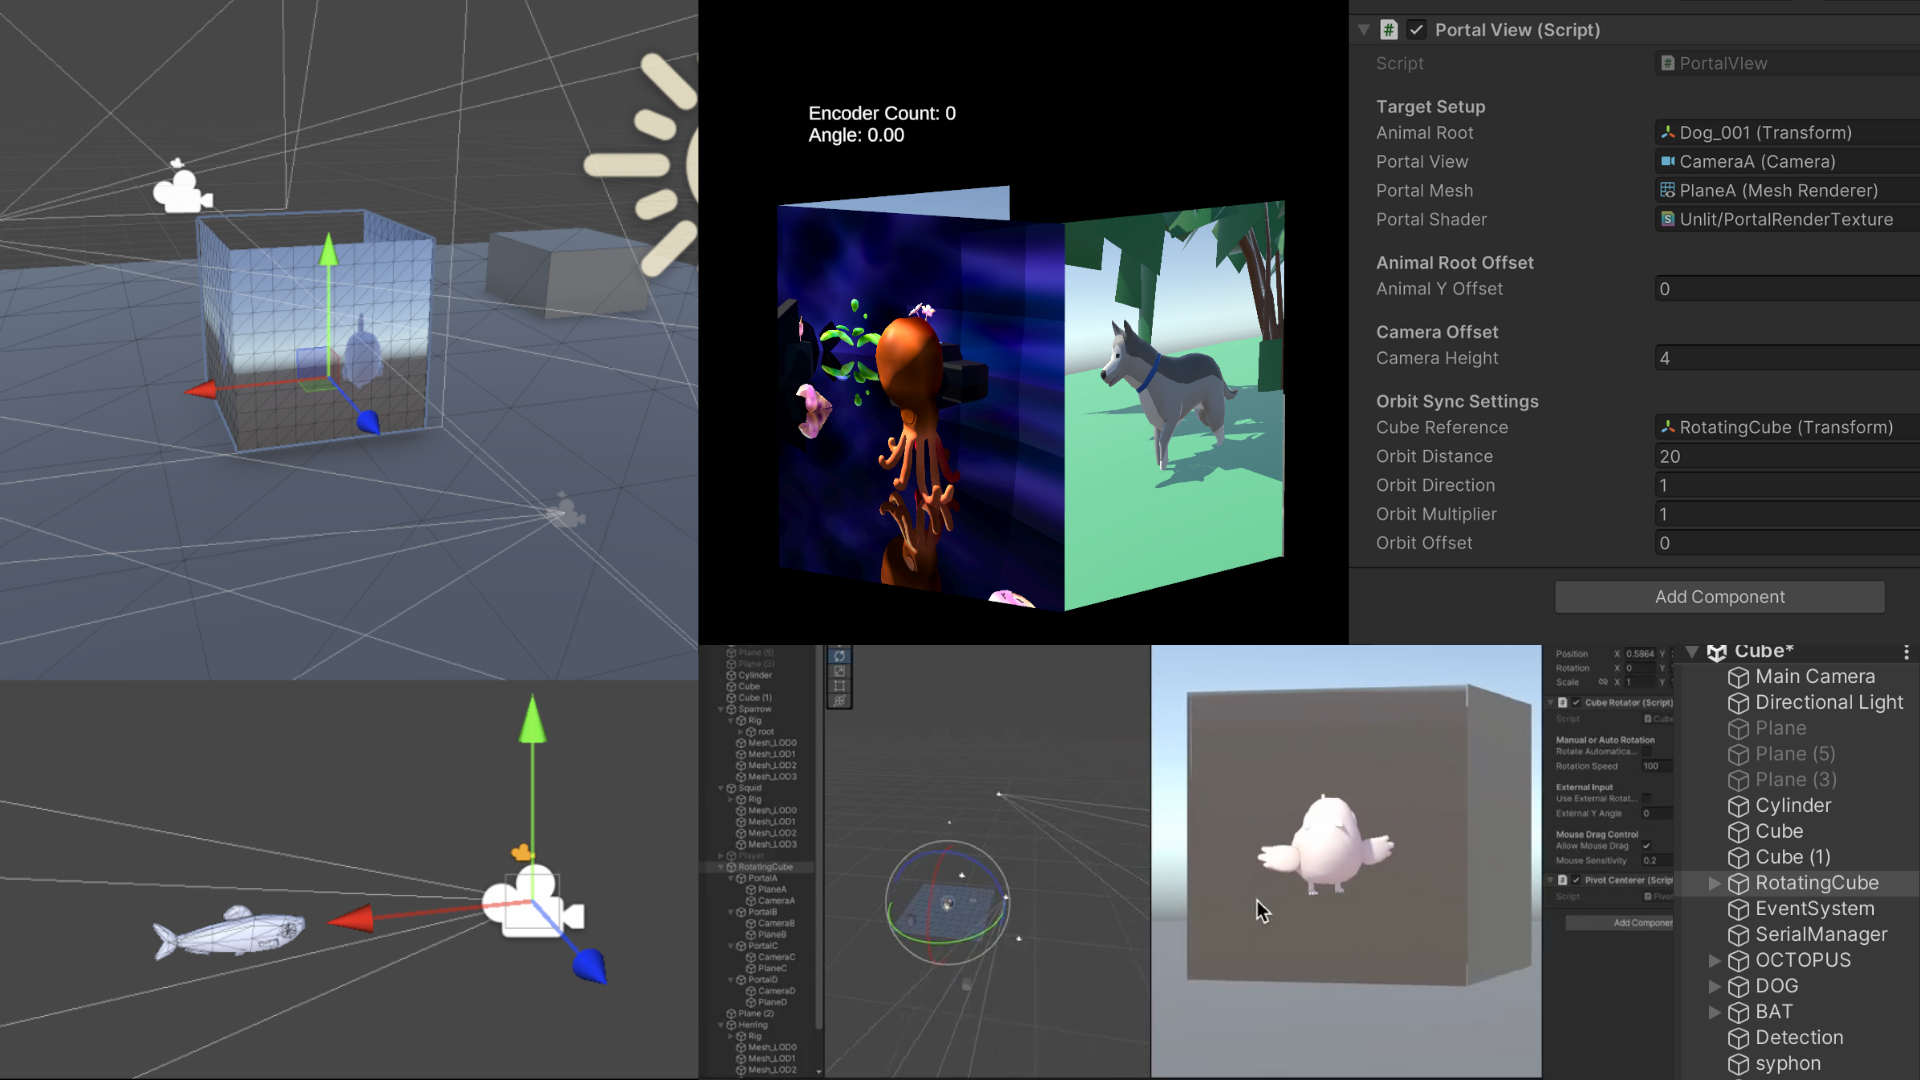Image resolution: width=1920 pixels, height=1080 pixels.
Task: Click Add Component below Pivot Centerer
Action: [1620, 922]
